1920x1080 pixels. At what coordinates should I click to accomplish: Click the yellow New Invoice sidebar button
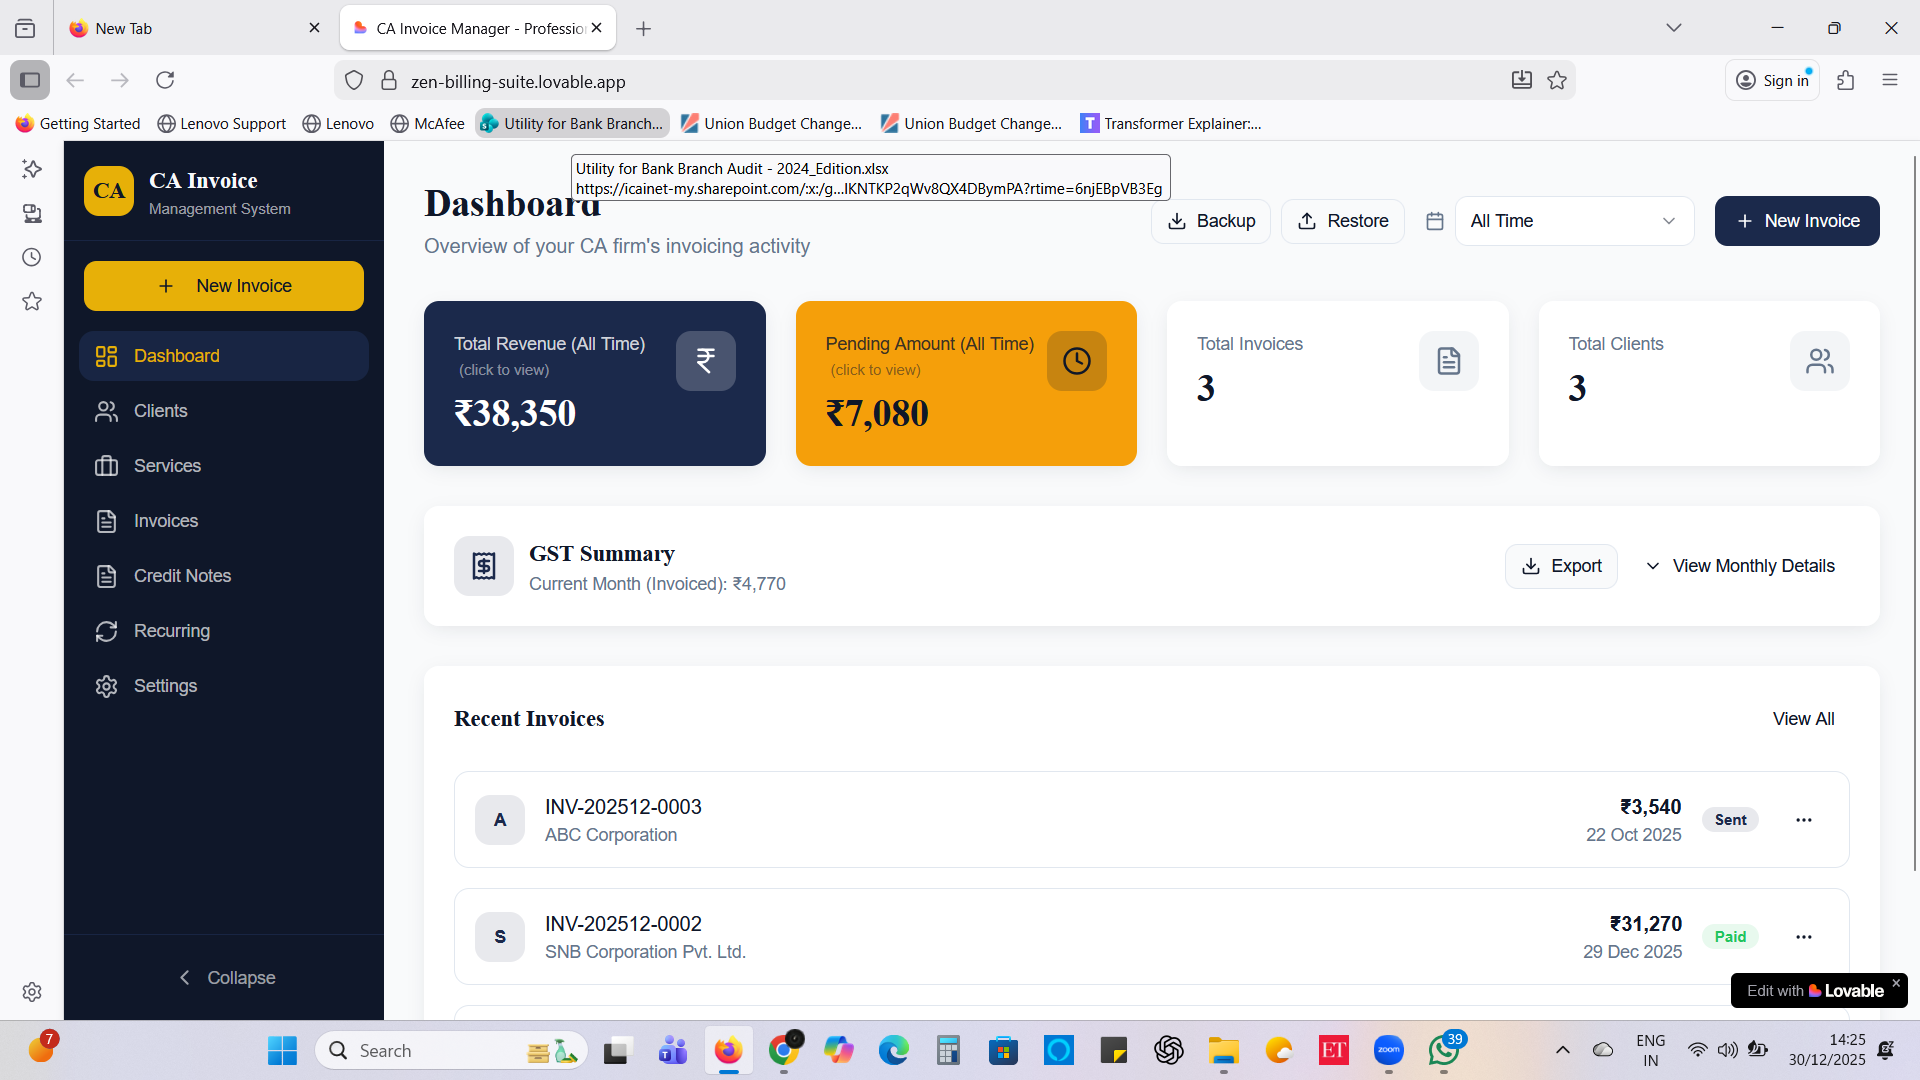click(x=224, y=286)
